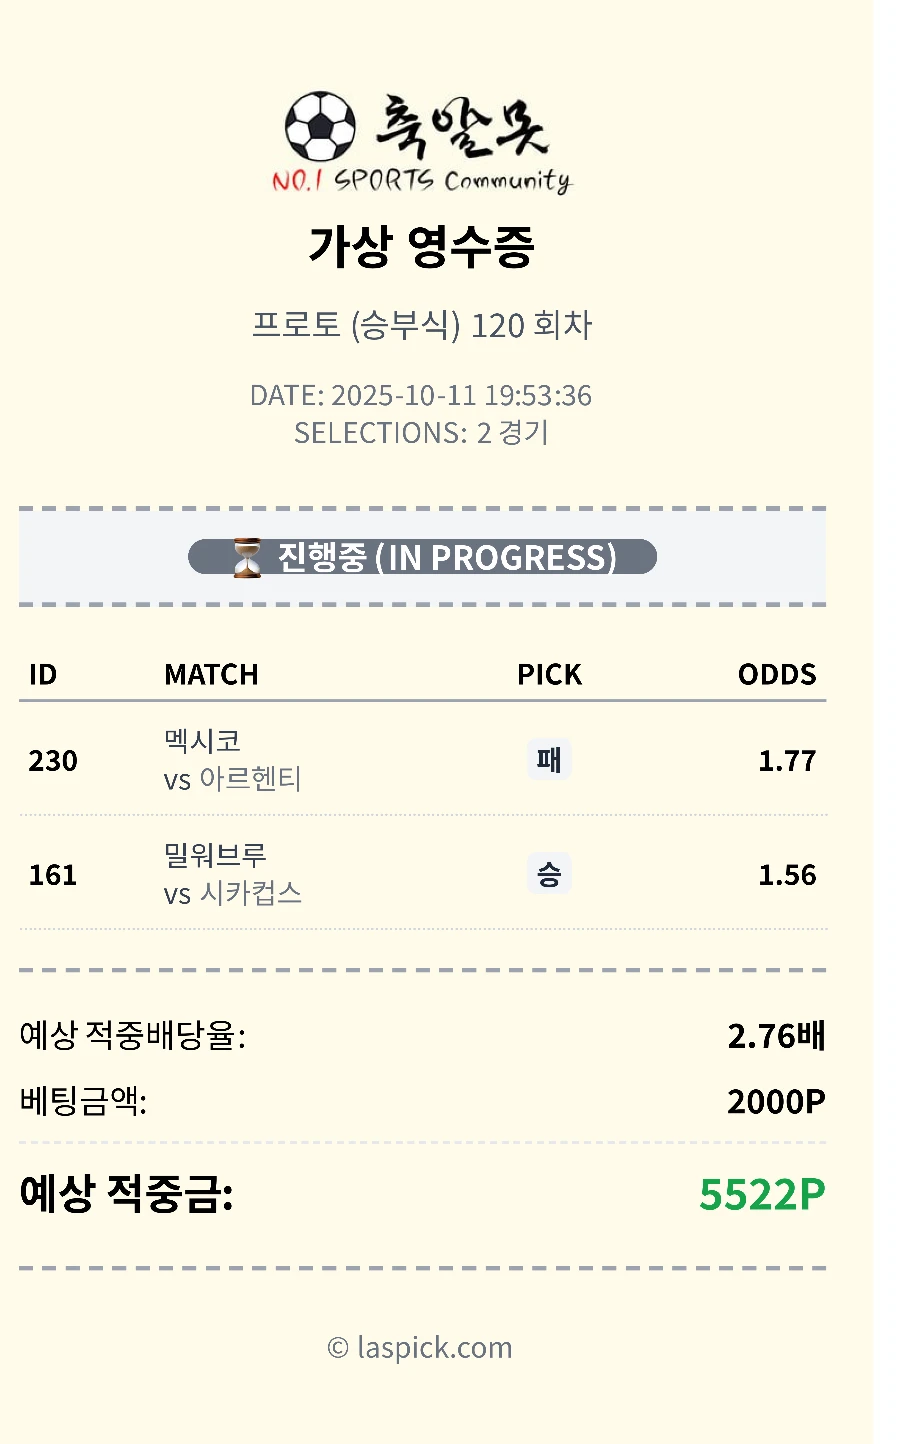Viewport: 907px width, 1444px height.
Task: Click the MATCH column header
Action: (211, 675)
